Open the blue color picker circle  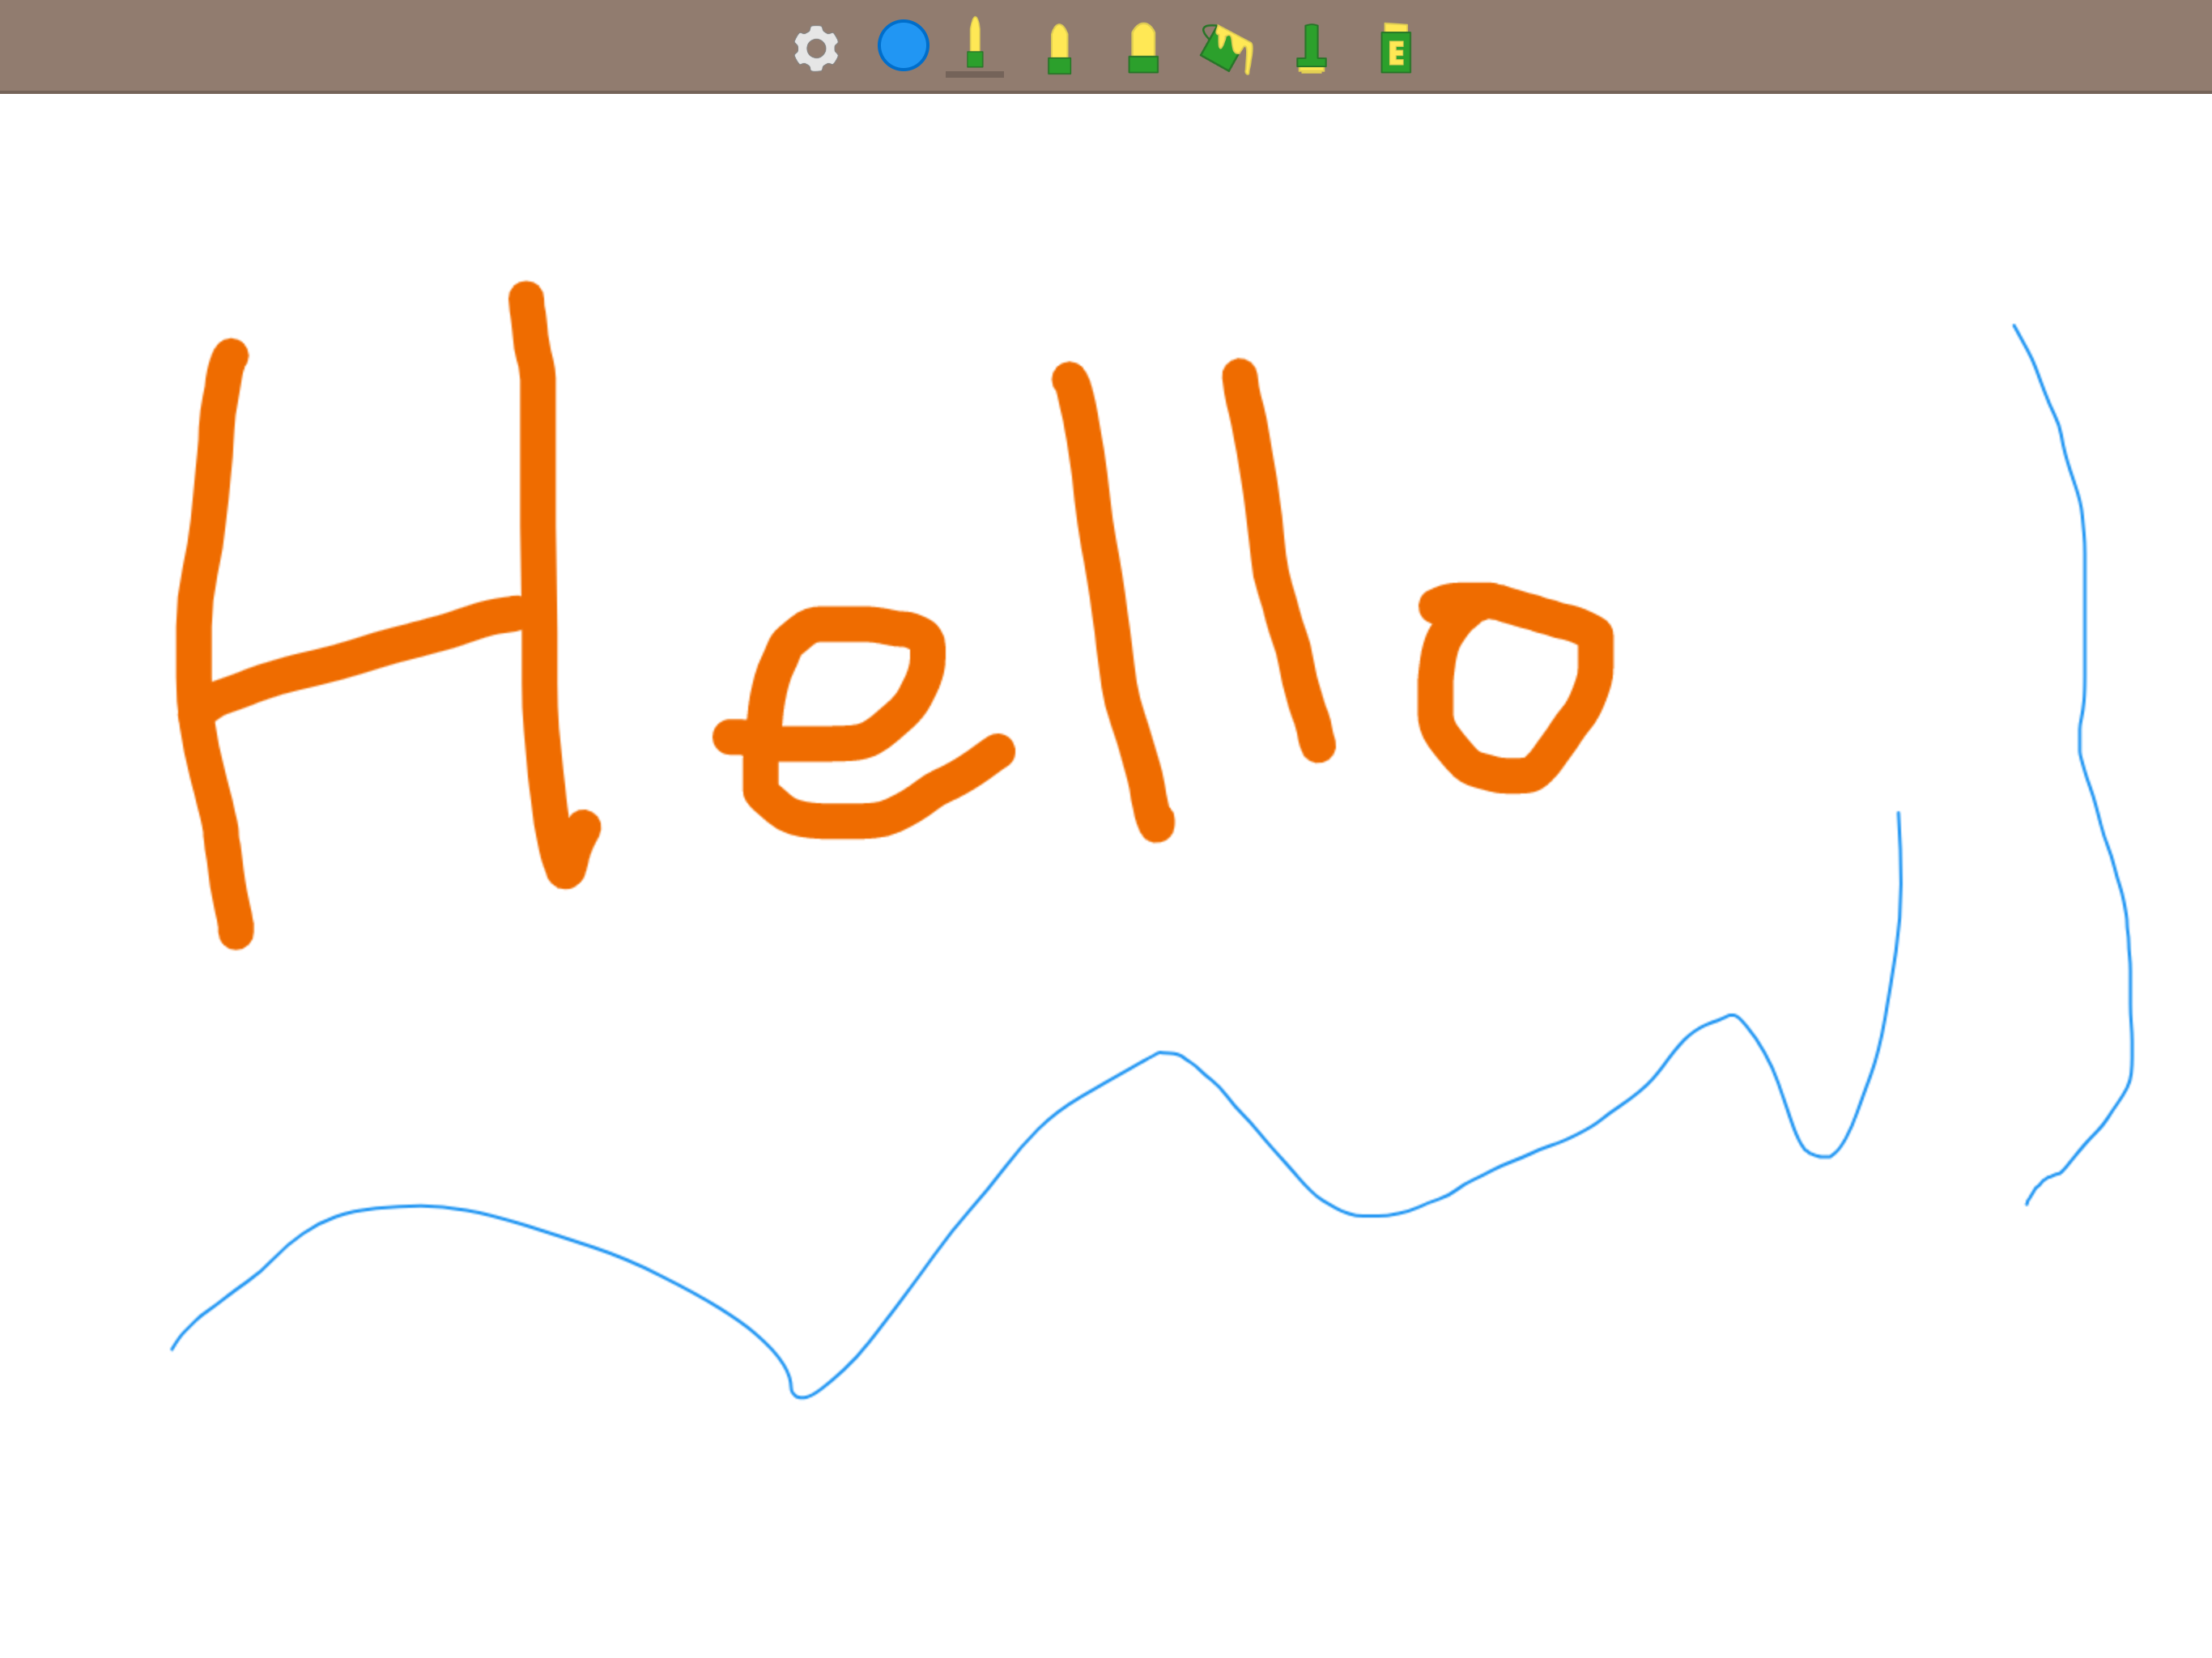click(x=903, y=46)
